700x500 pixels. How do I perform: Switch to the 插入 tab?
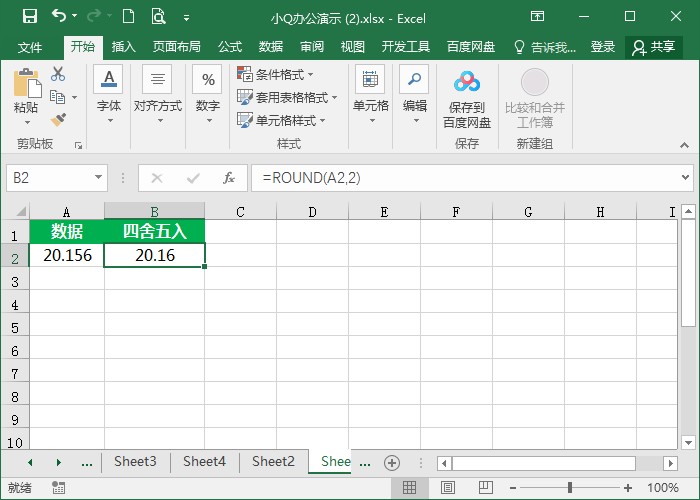tap(123, 47)
